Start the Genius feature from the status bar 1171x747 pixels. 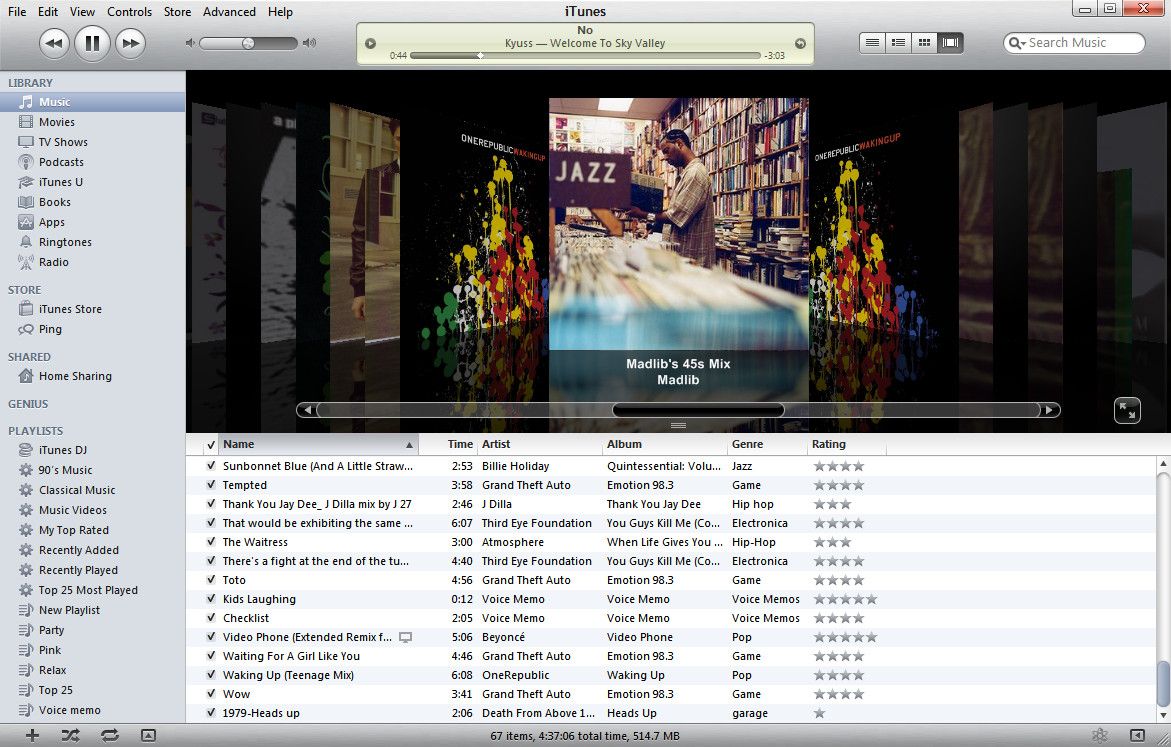pyautogui.click(x=1098, y=735)
